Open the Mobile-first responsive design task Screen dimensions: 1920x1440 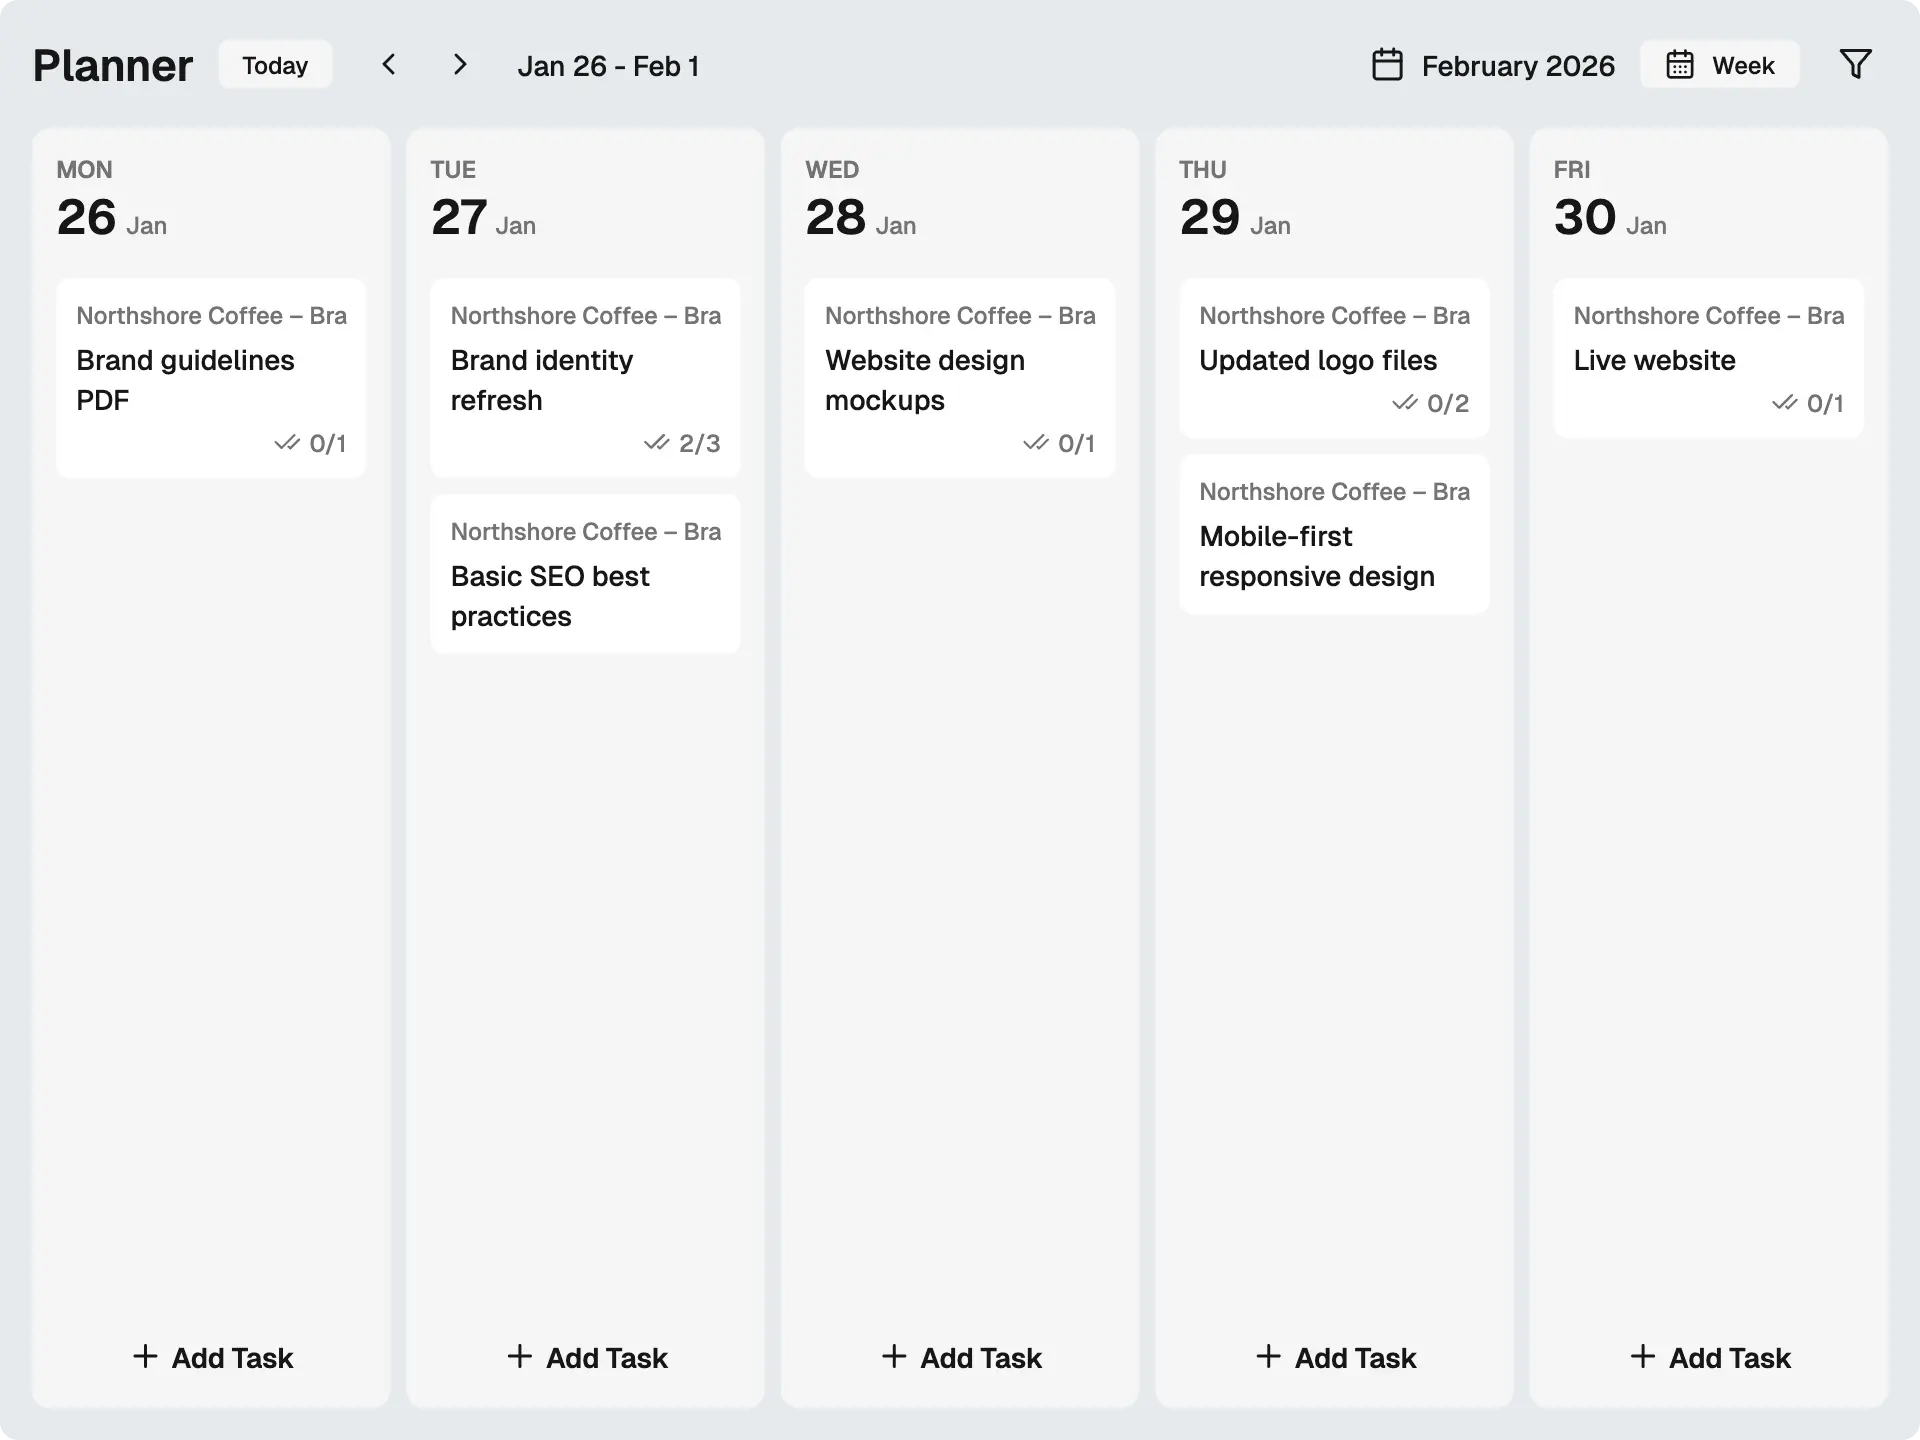coord(1334,534)
